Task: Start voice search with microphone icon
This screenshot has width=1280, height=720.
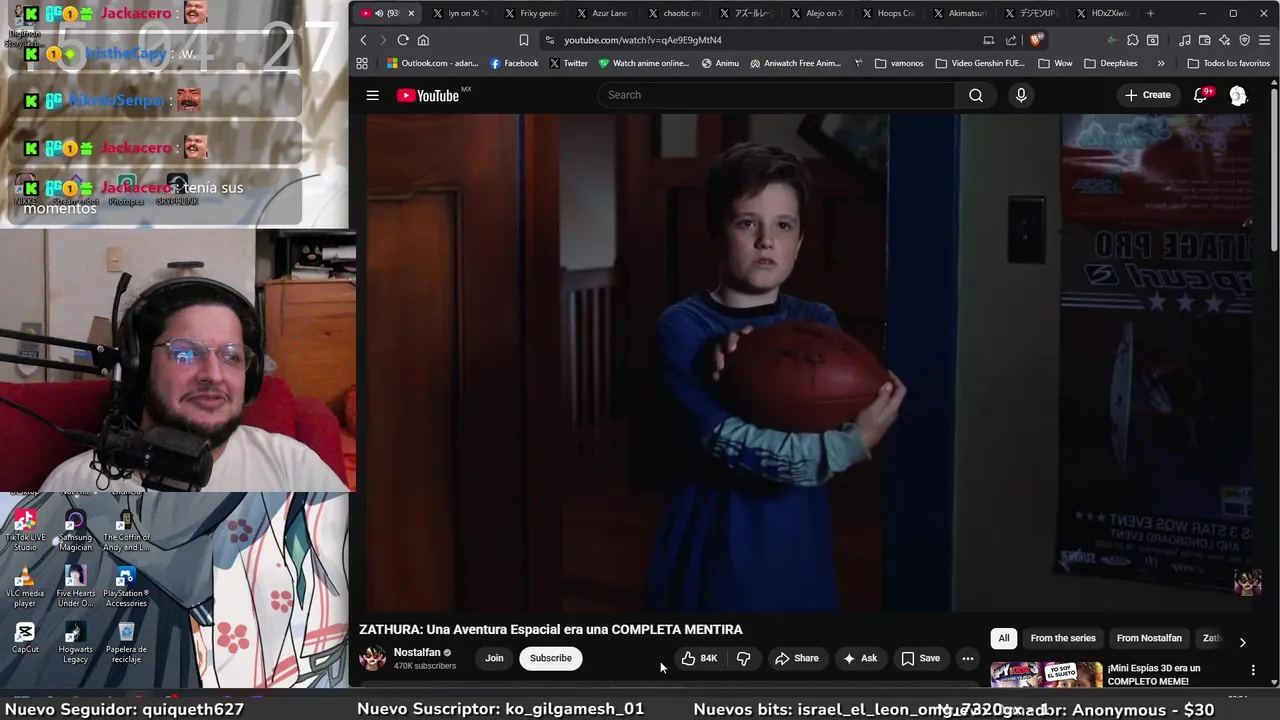Action: pyautogui.click(x=1021, y=95)
